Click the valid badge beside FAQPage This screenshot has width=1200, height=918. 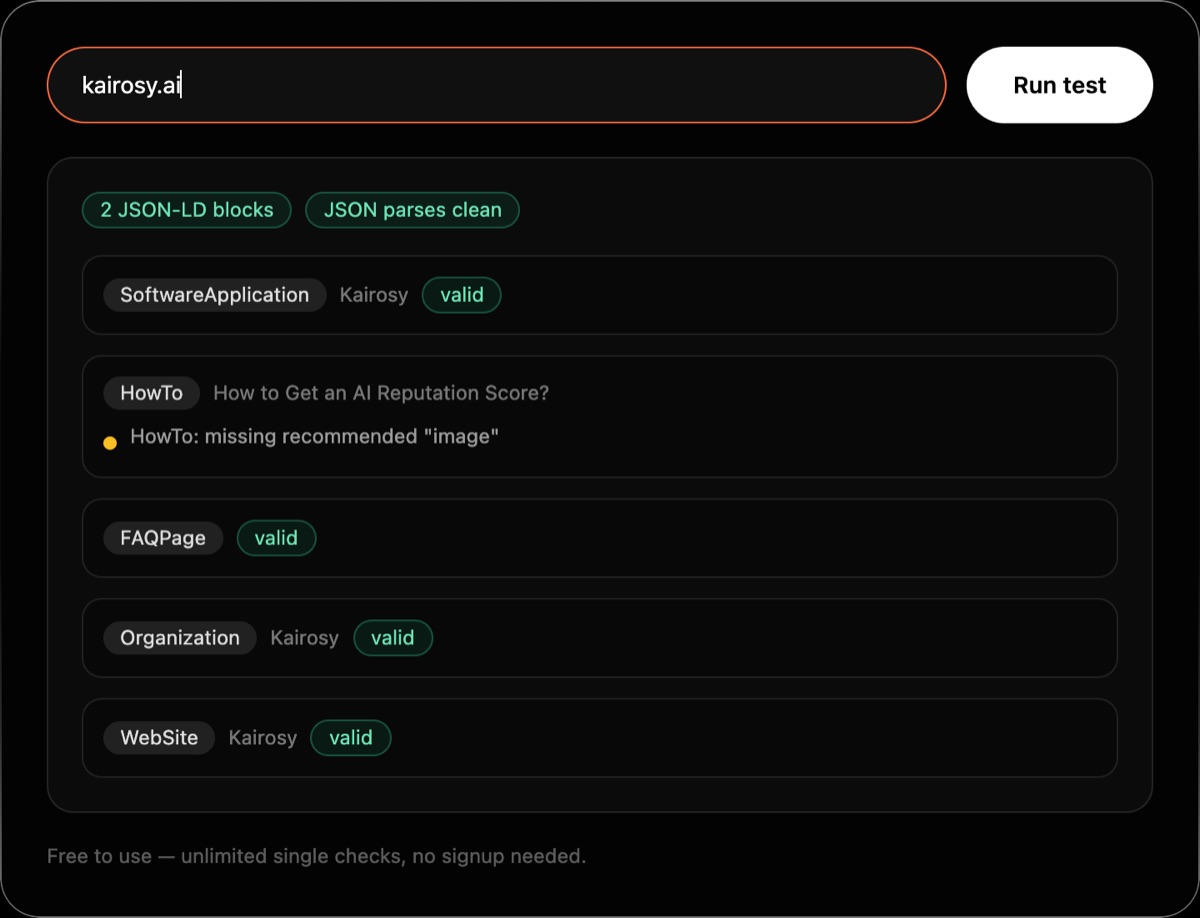pyautogui.click(x=276, y=538)
